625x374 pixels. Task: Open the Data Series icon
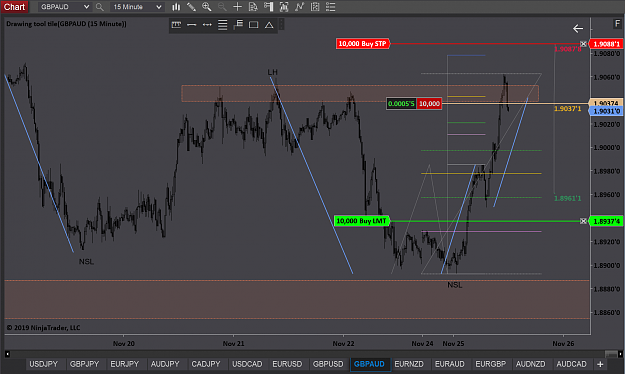(284, 7)
